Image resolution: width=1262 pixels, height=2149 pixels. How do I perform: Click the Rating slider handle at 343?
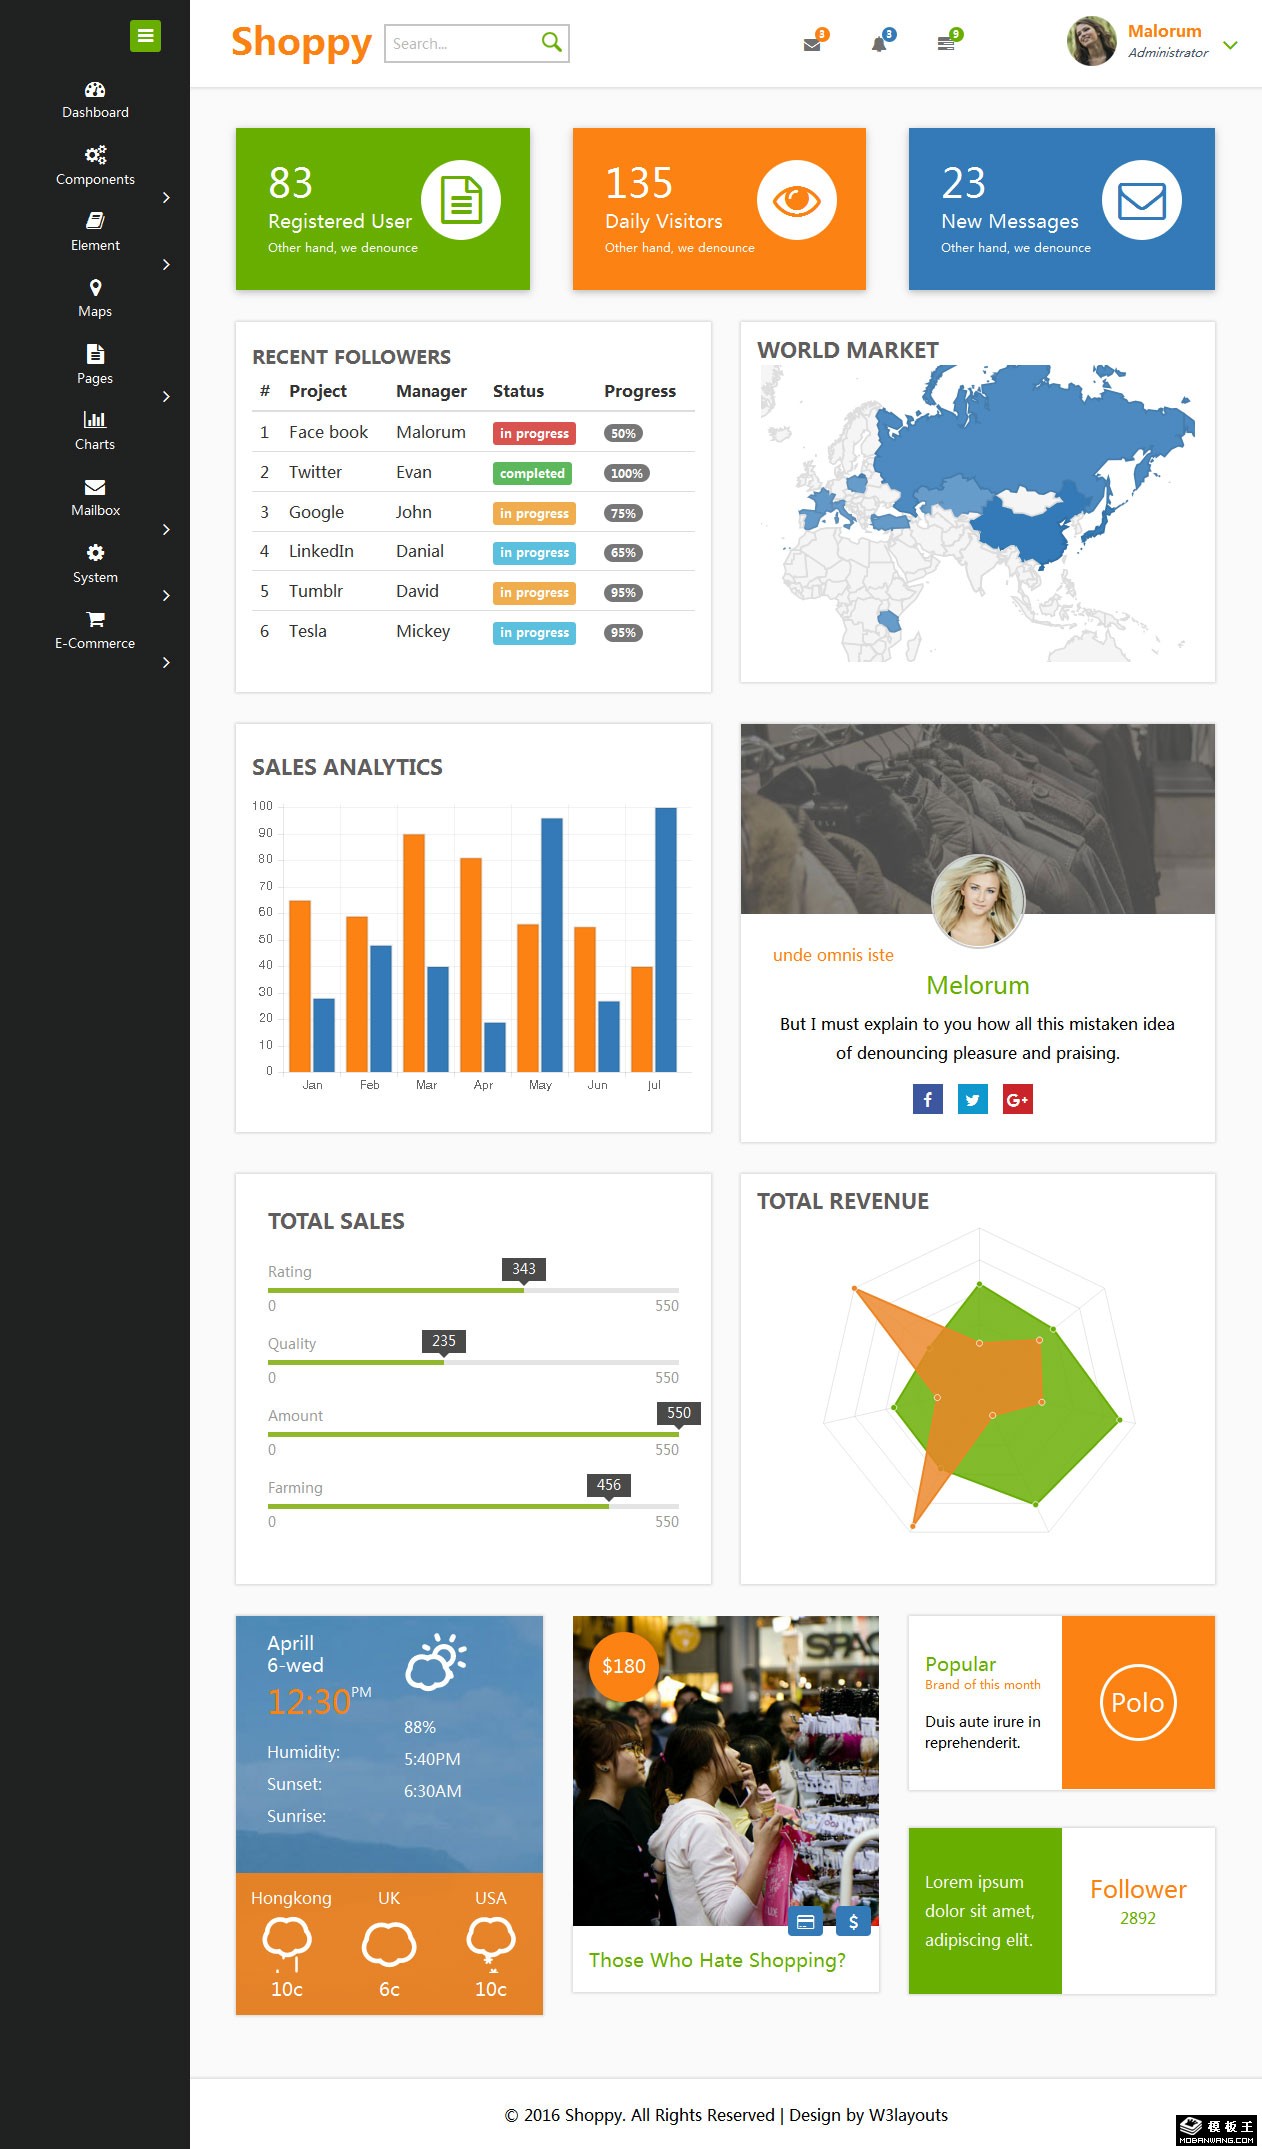click(523, 1289)
